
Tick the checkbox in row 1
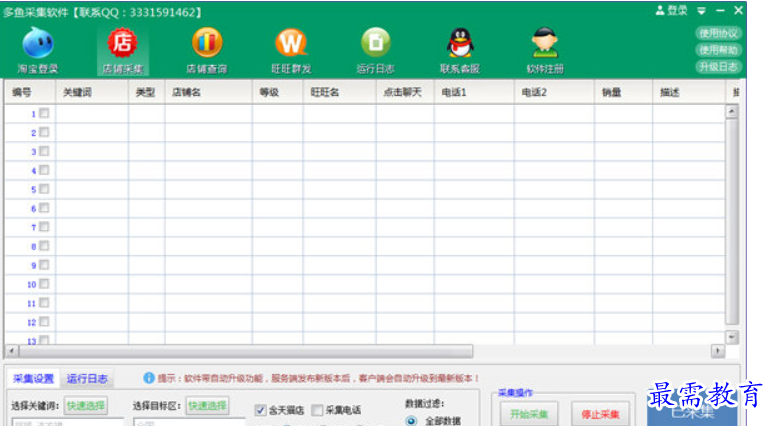coord(44,113)
